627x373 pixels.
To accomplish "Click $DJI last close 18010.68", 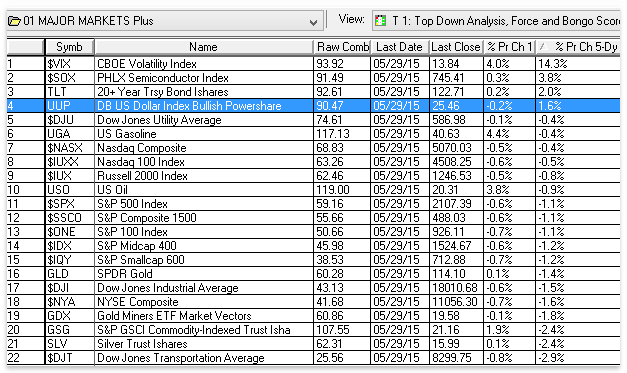I will 456,288.
